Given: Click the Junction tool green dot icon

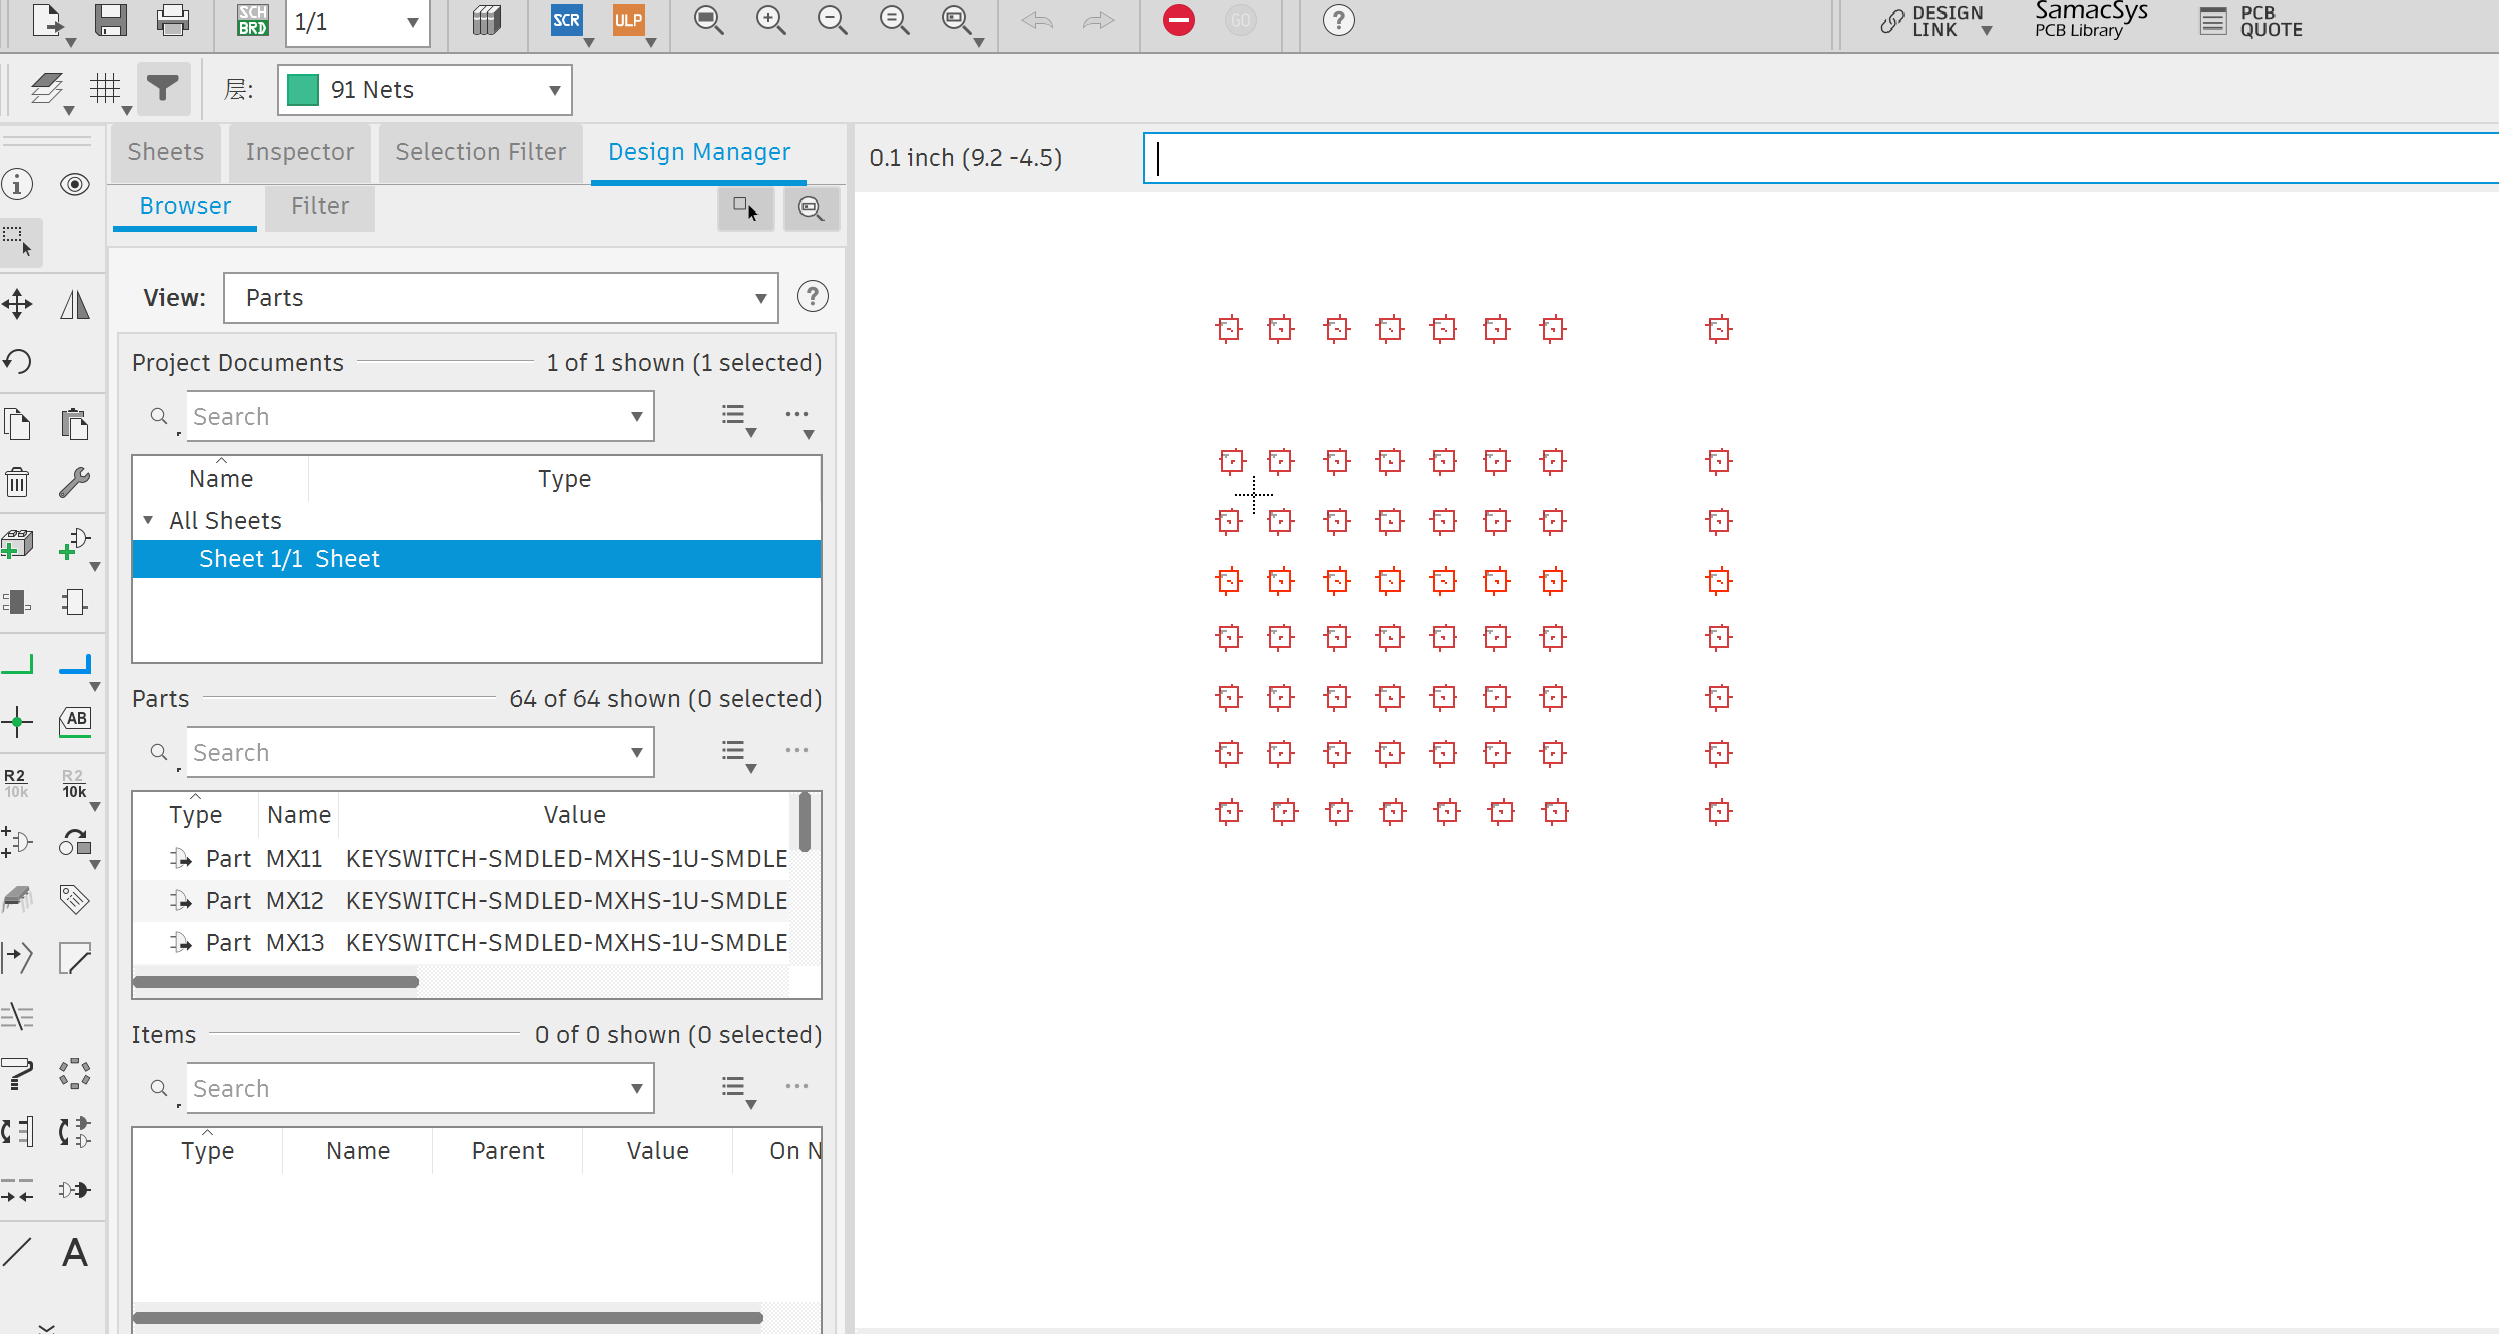Looking at the screenshot, I should tap(17, 721).
